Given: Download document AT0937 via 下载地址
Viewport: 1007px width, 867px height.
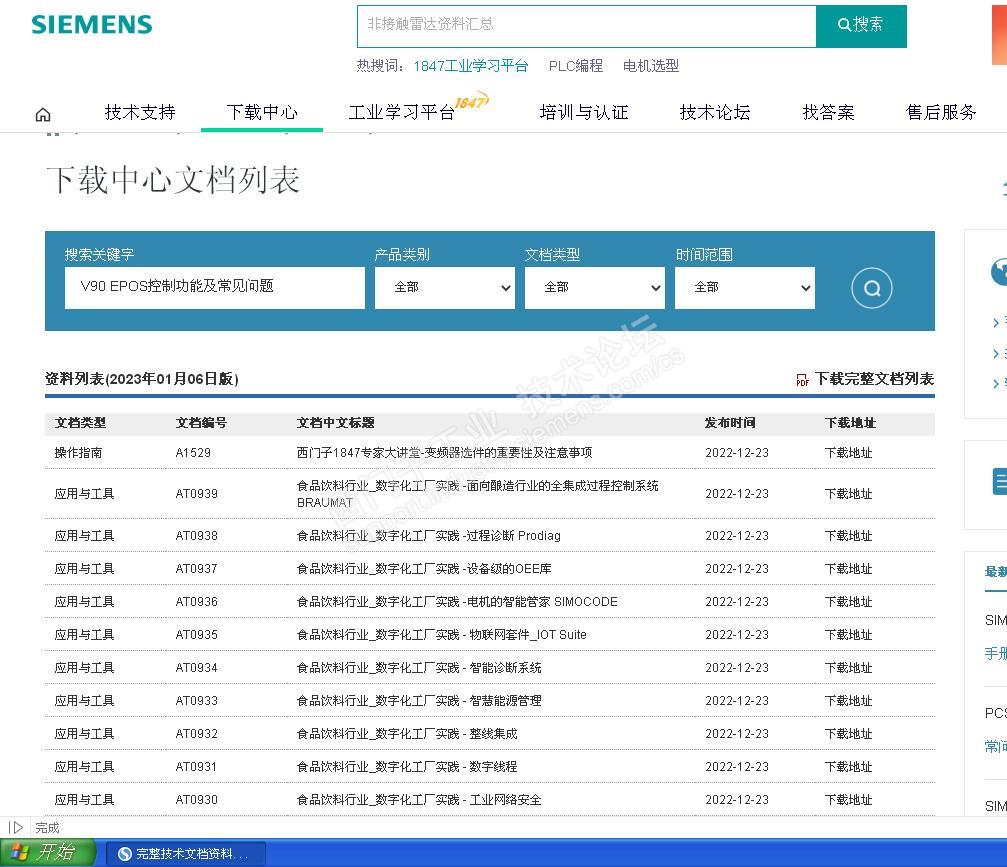Looking at the screenshot, I should [848, 569].
